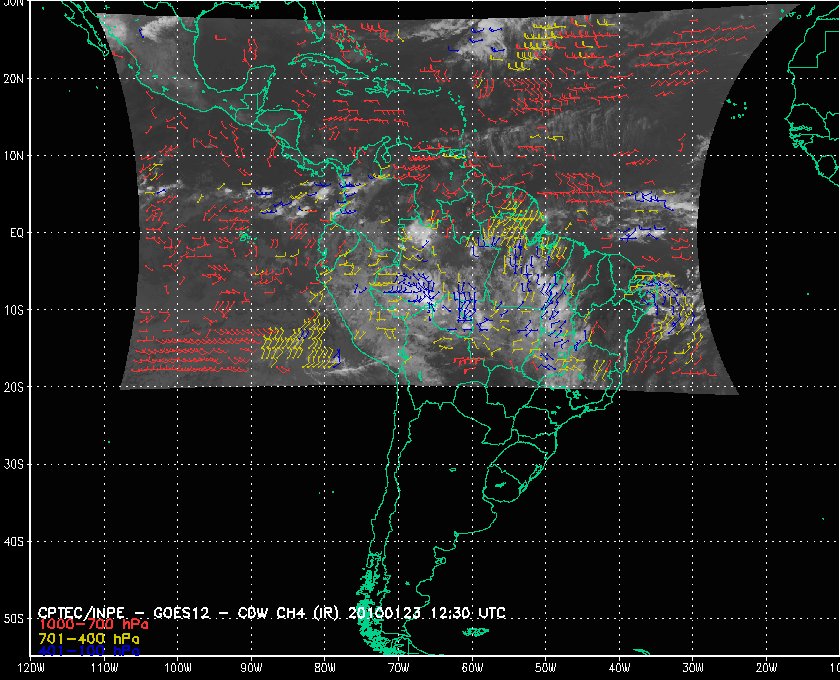Click the 90W longitude label
The image size is (840, 680).
tap(251, 667)
